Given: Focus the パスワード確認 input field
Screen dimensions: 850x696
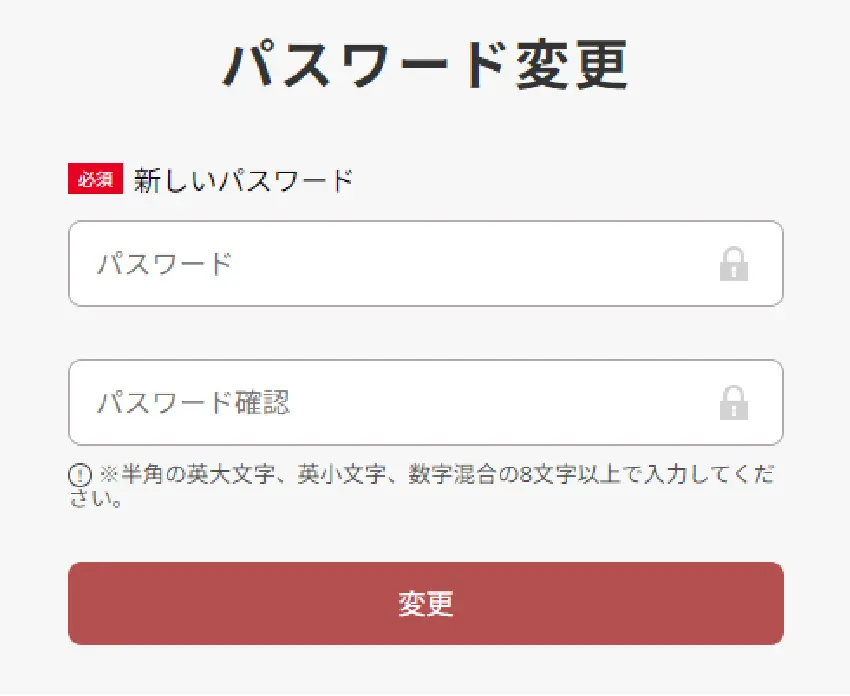Looking at the screenshot, I should (426, 402).
